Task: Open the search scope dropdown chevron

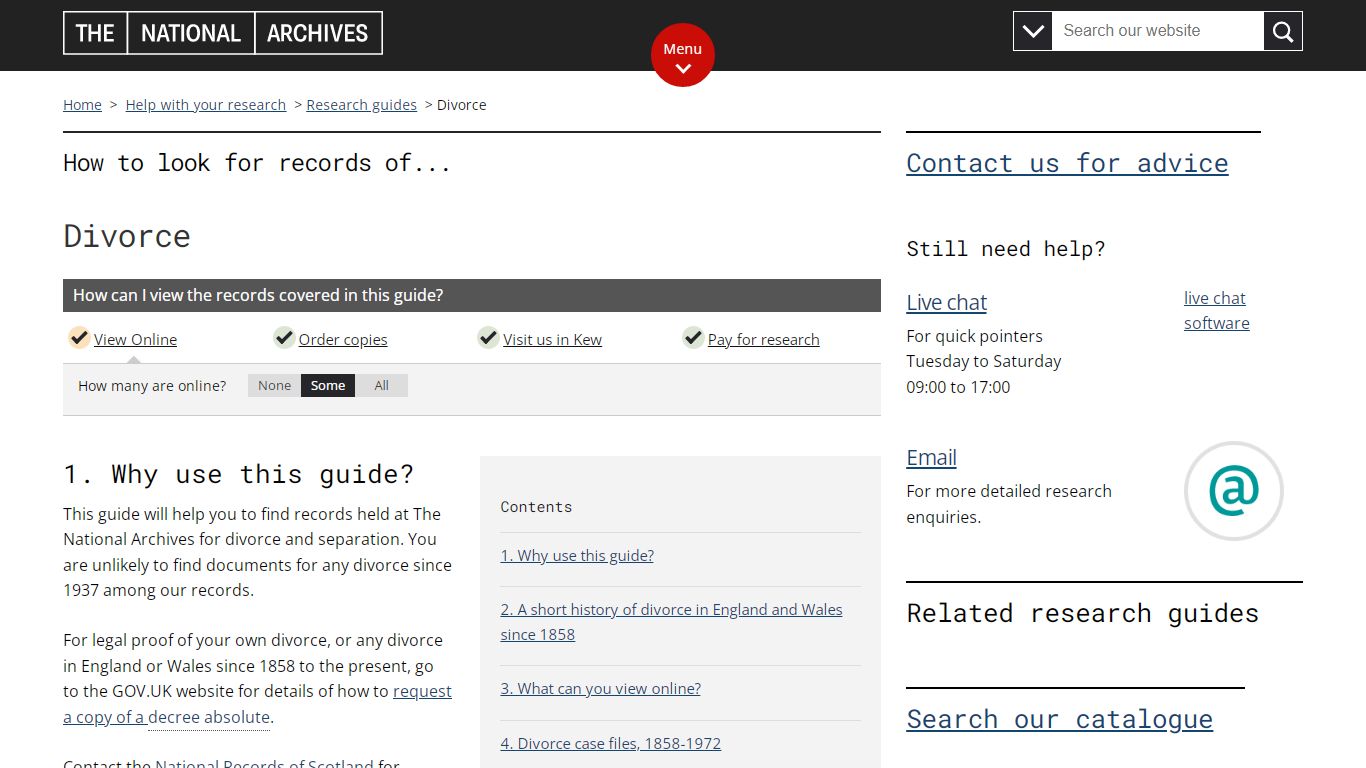Action: click(1033, 32)
